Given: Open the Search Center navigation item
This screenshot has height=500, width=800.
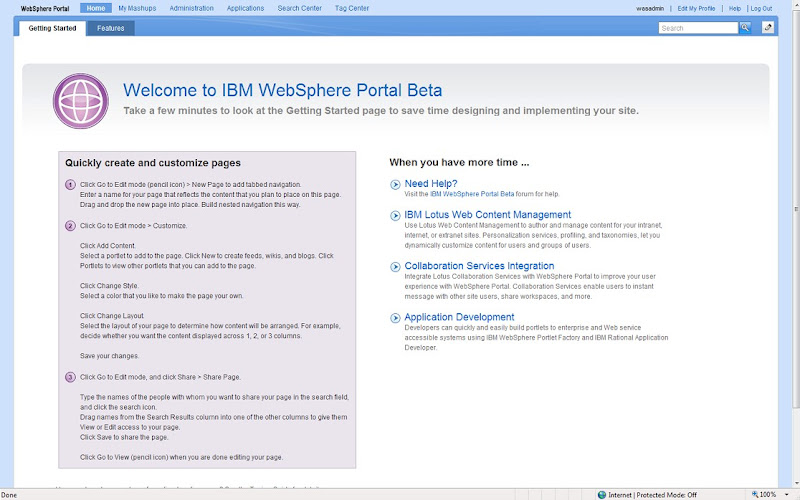Looking at the screenshot, I should pyautogui.click(x=299, y=8).
